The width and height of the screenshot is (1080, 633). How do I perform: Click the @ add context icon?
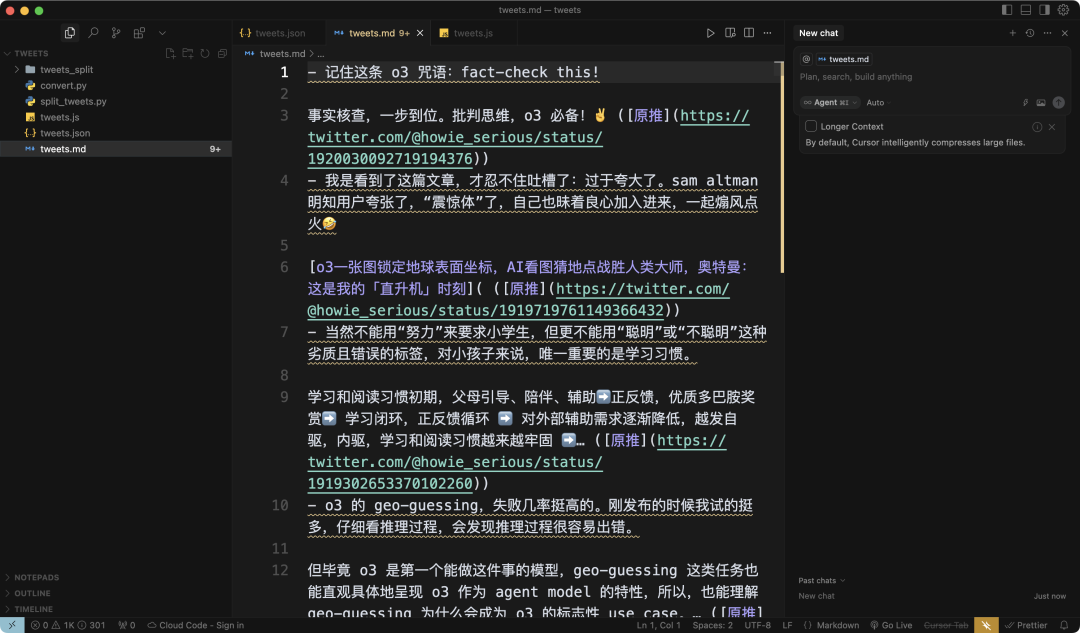(x=806, y=59)
